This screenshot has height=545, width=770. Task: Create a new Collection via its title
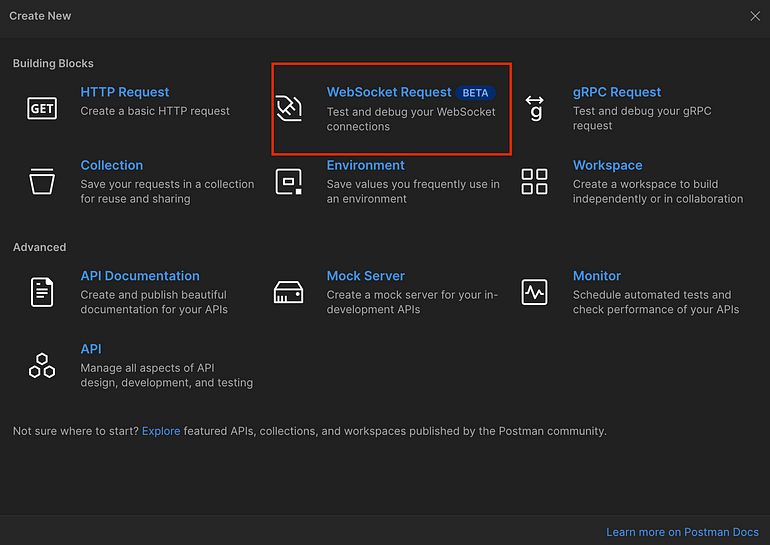pos(112,165)
